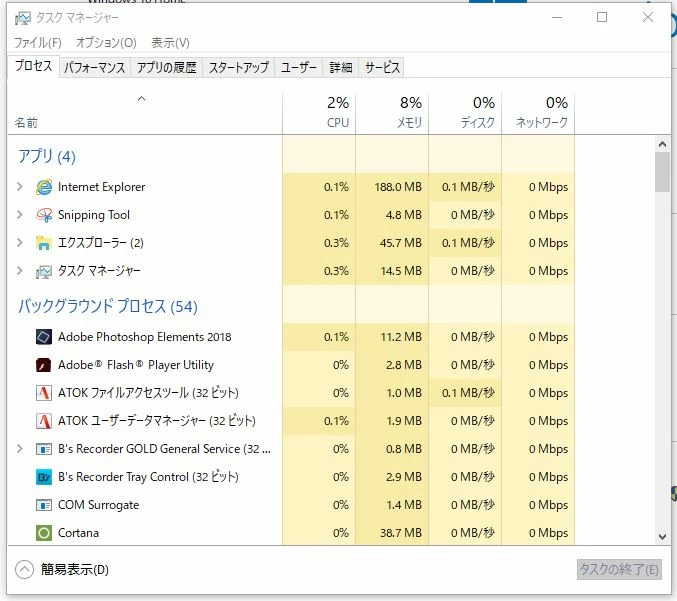Click the Internet Explorer icon
The width and height of the screenshot is (677, 601).
(44, 187)
